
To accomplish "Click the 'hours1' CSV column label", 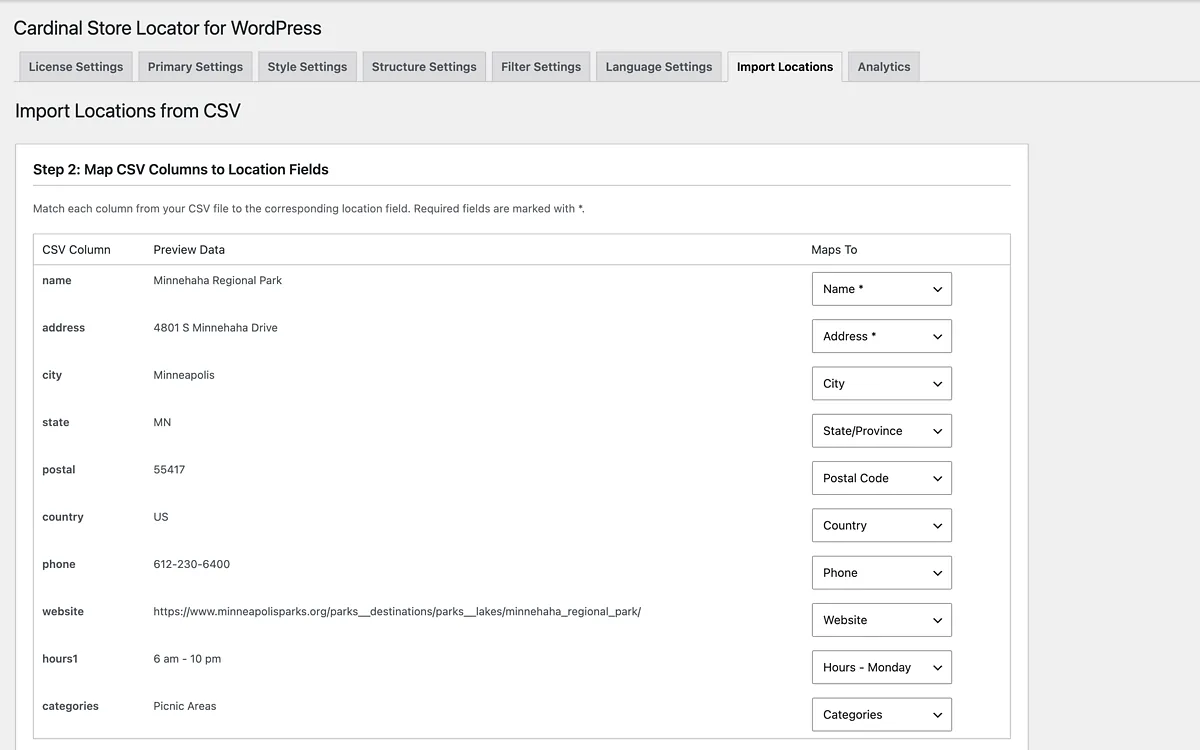I will coord(59,659).
